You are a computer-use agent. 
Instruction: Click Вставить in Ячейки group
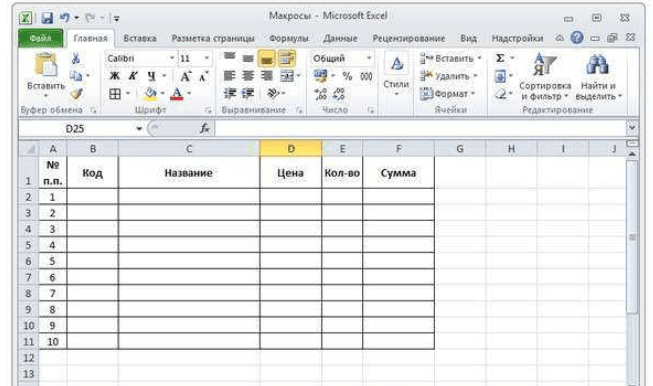[451, 59]
